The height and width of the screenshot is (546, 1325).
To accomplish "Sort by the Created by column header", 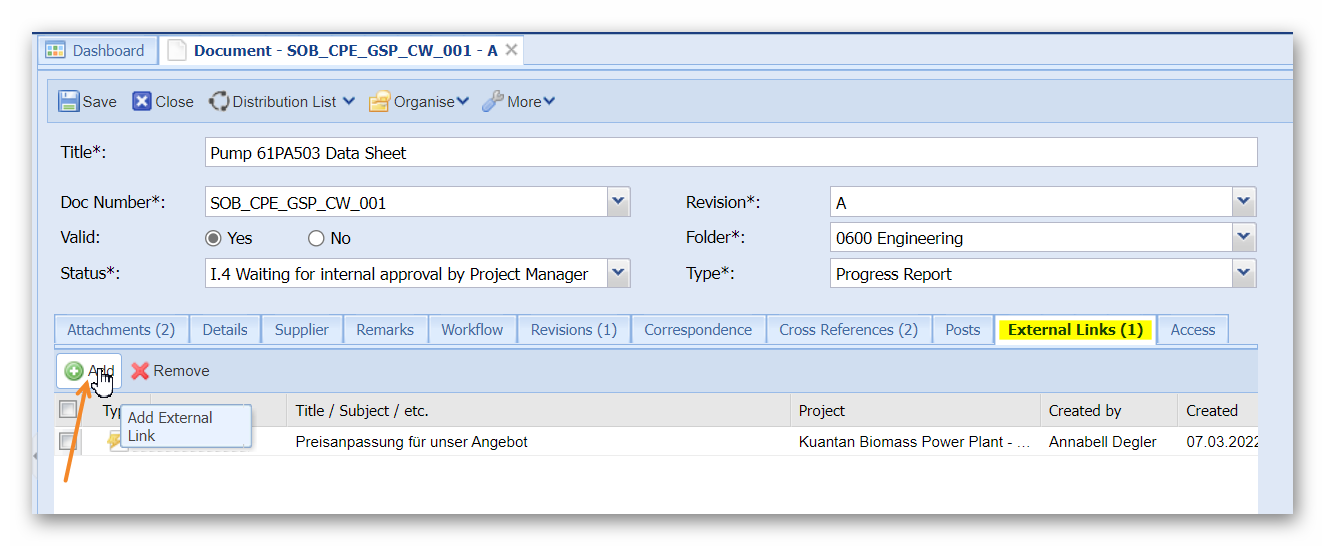I will click(1085, 410).
